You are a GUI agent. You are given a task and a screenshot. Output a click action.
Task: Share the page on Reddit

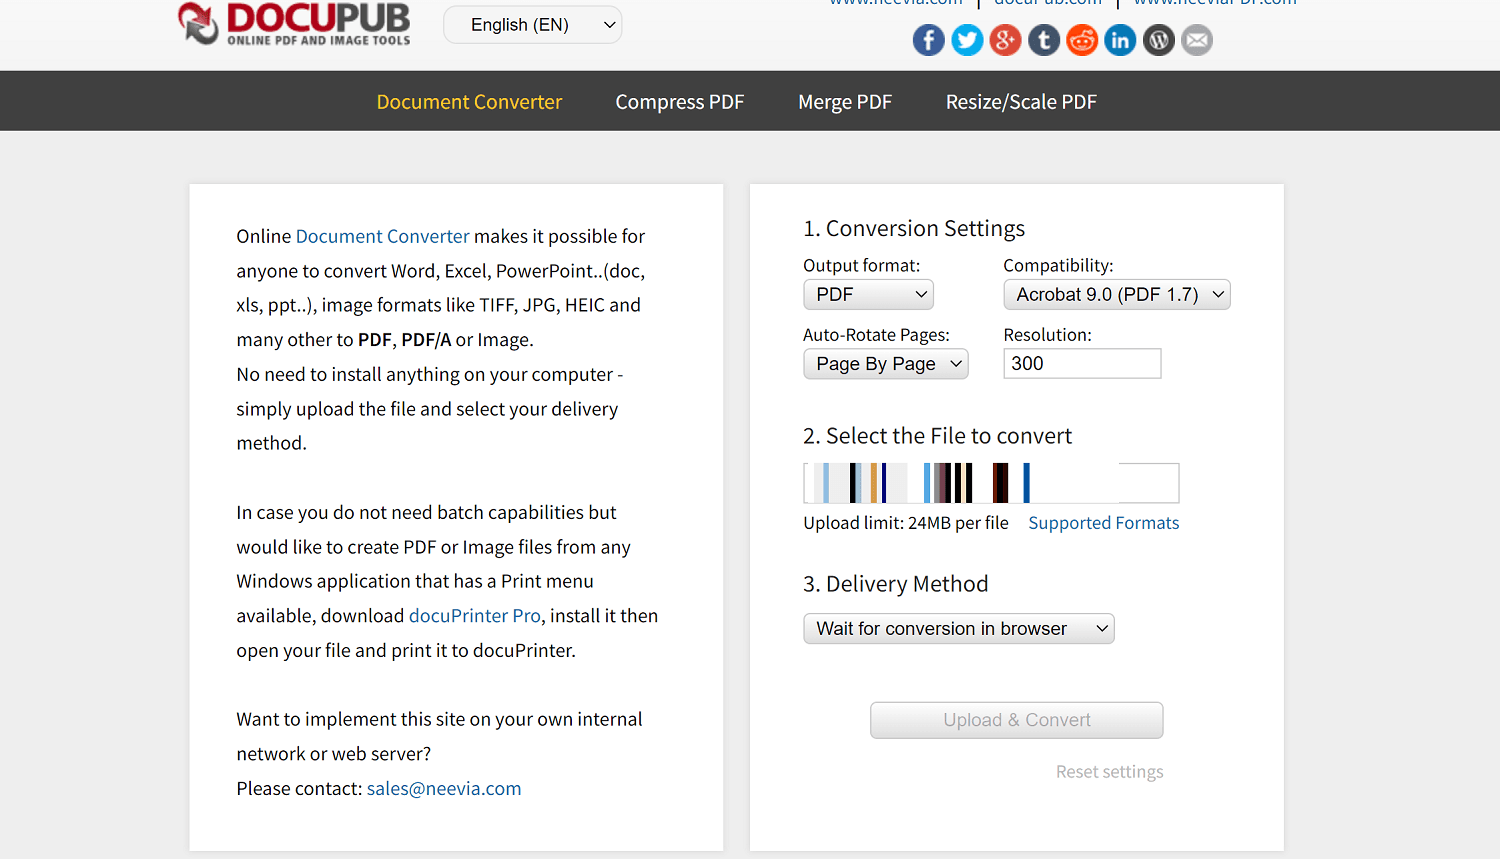pyautogui.click(x=1082, y=40)
